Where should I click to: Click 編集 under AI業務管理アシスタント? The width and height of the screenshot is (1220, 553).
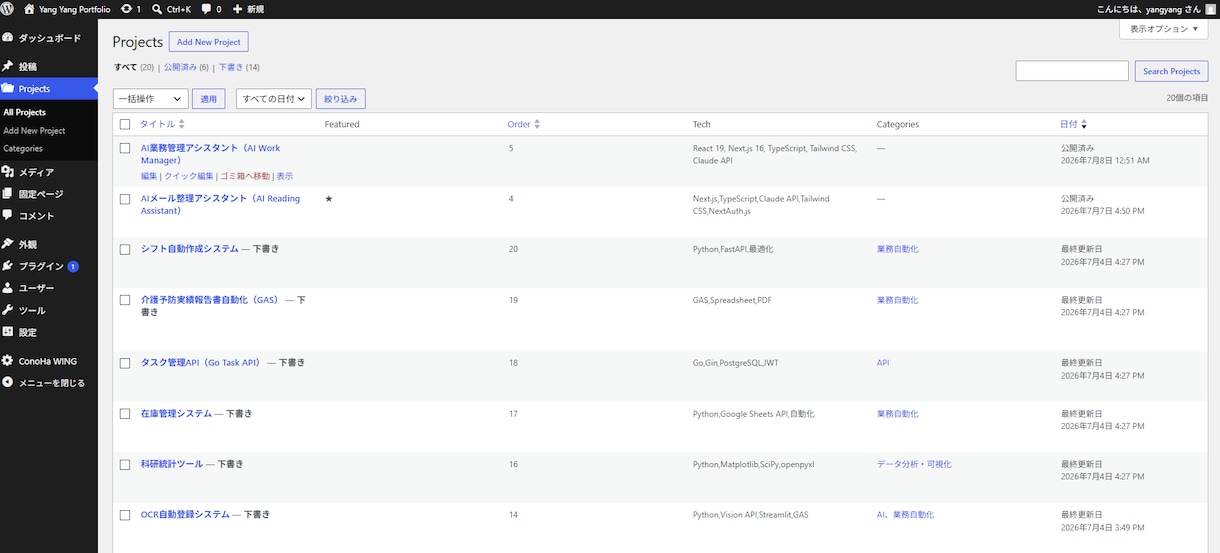click(x=149, y=176)
